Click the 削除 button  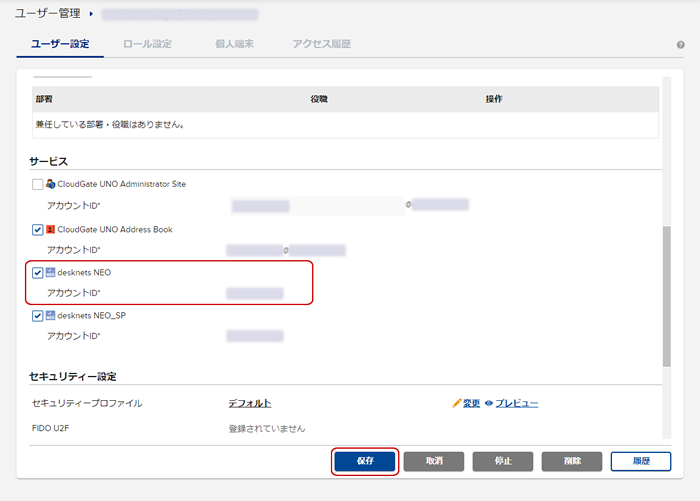pos(572,461)
